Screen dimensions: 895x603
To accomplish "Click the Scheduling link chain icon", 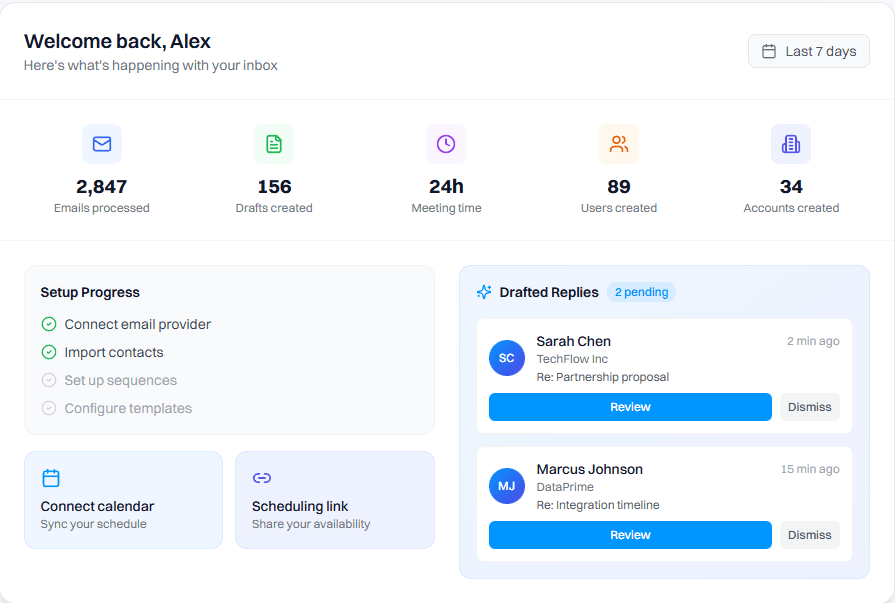I will pos(262,478).
